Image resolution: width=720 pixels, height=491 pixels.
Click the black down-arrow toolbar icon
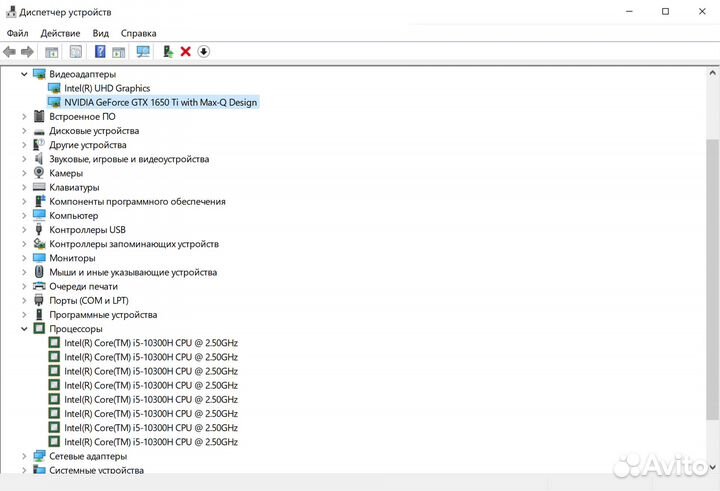tap(204, 52)
